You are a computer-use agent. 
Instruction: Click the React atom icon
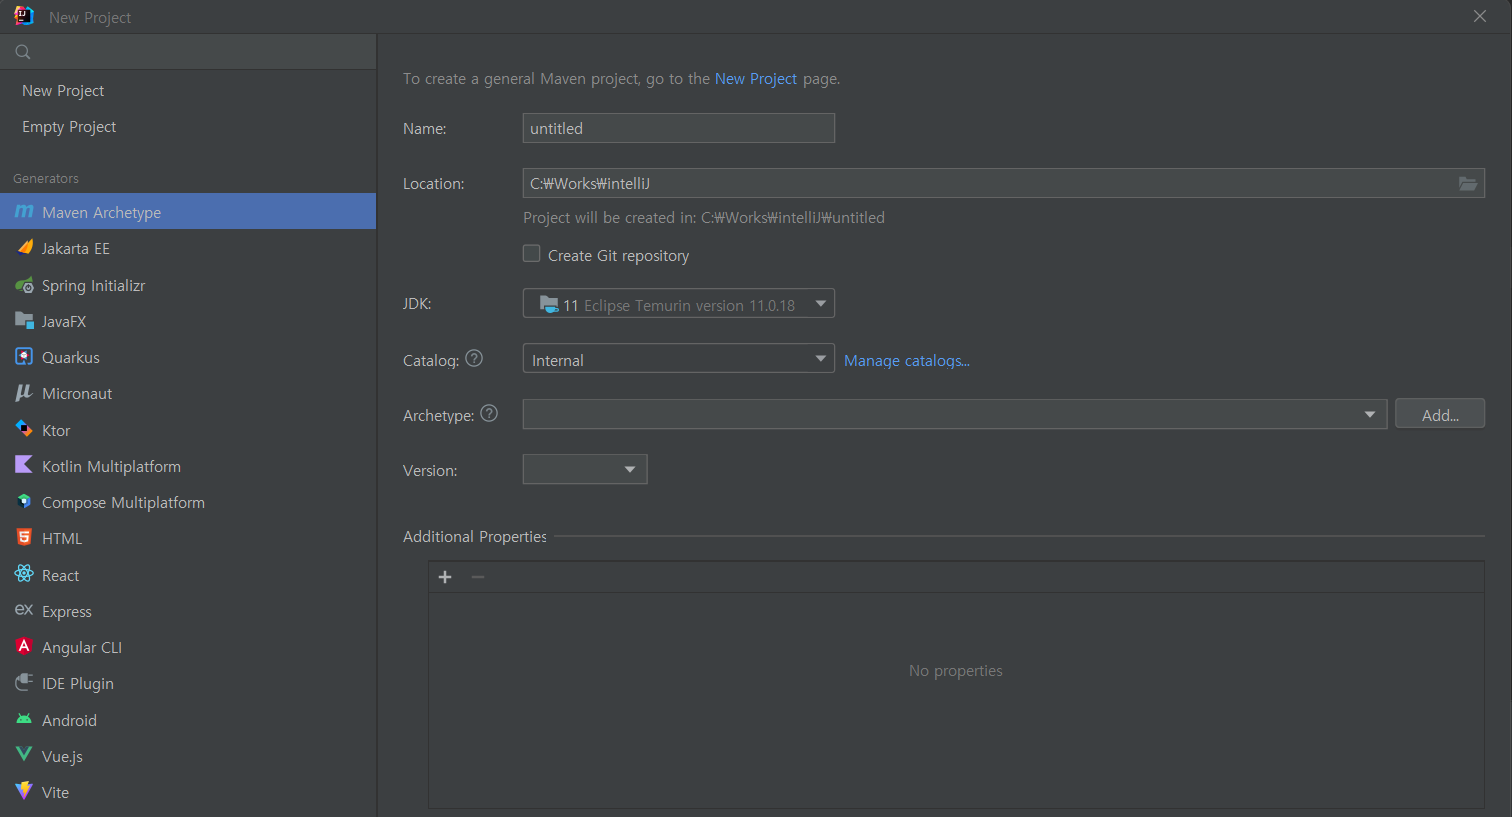click(x=24, y=574)
